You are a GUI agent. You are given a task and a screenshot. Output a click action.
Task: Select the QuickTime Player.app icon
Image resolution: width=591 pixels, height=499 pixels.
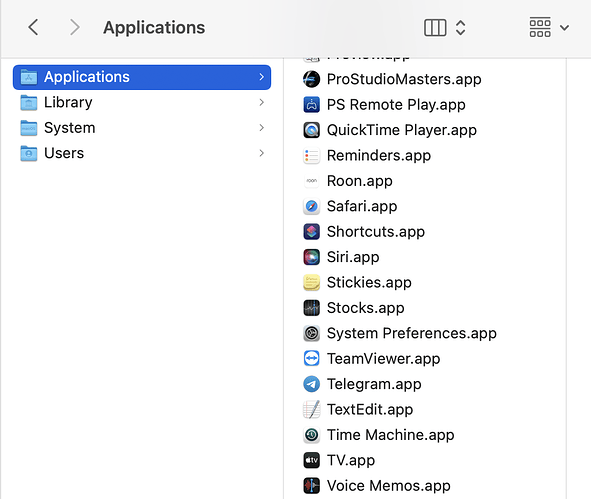click(311, 130)
